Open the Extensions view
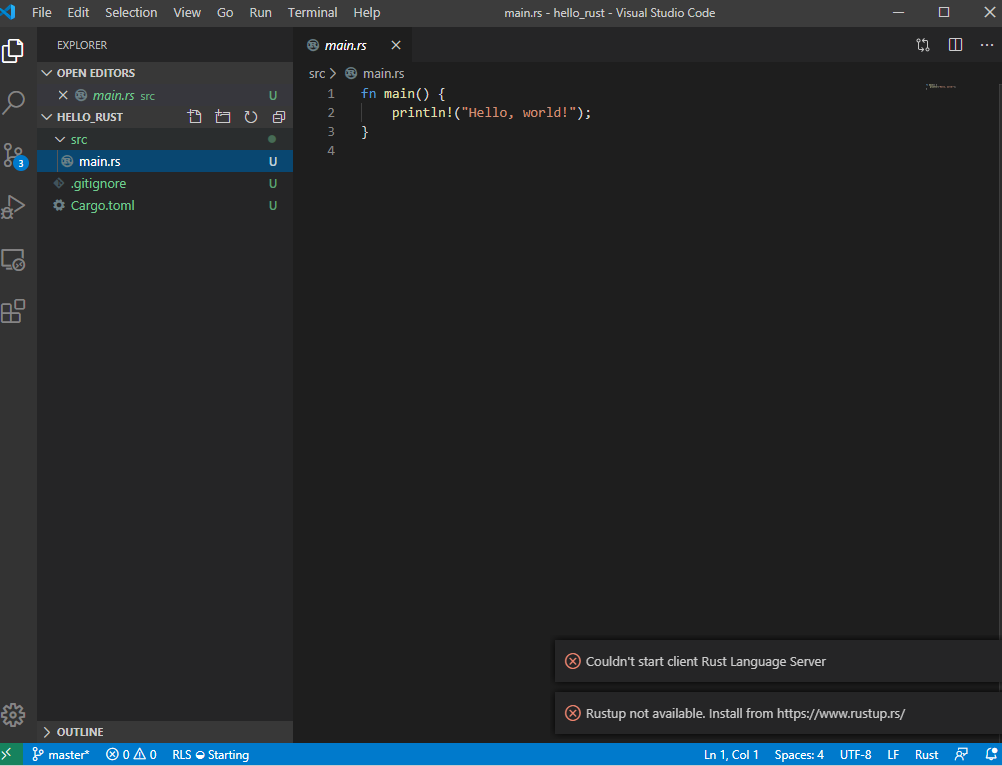Image resolution: width=1002 pixels, height=766 pixels. [x=13, y=311]
